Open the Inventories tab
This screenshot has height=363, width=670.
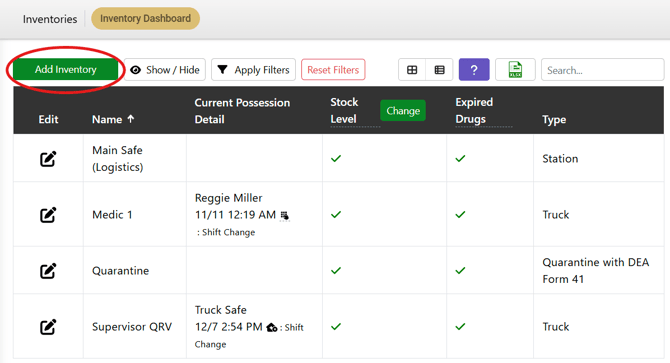(50, 19)
